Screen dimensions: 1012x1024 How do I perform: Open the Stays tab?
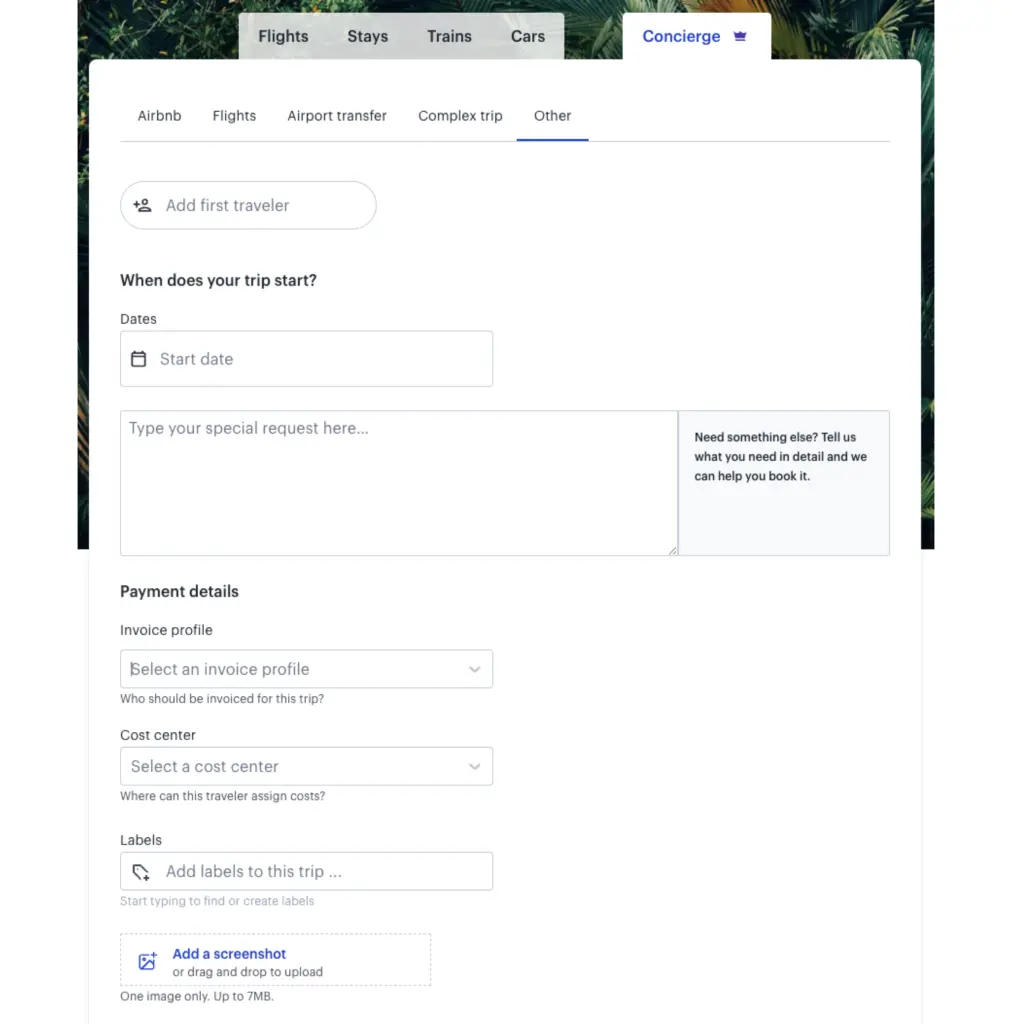click(x=367, y=36)
